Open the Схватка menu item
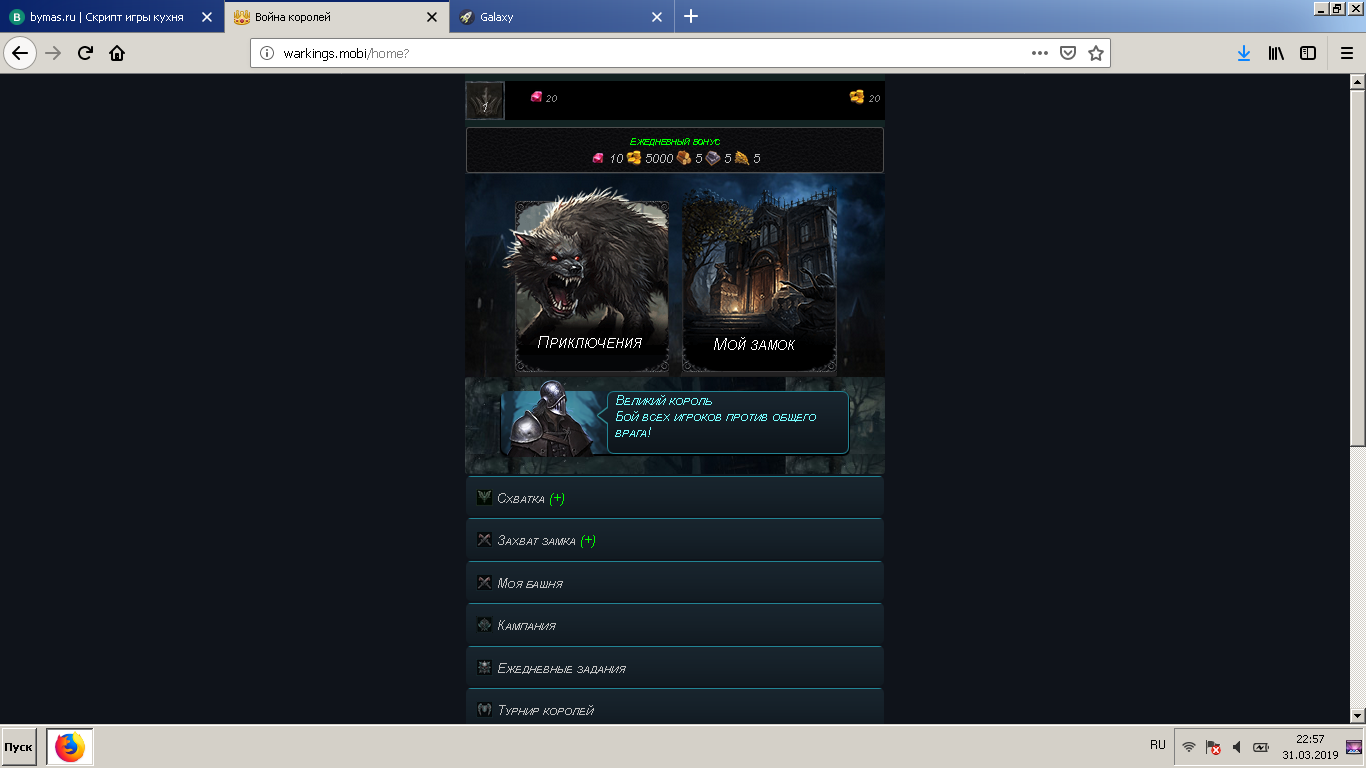1366x768 pixels. [674, 498]
